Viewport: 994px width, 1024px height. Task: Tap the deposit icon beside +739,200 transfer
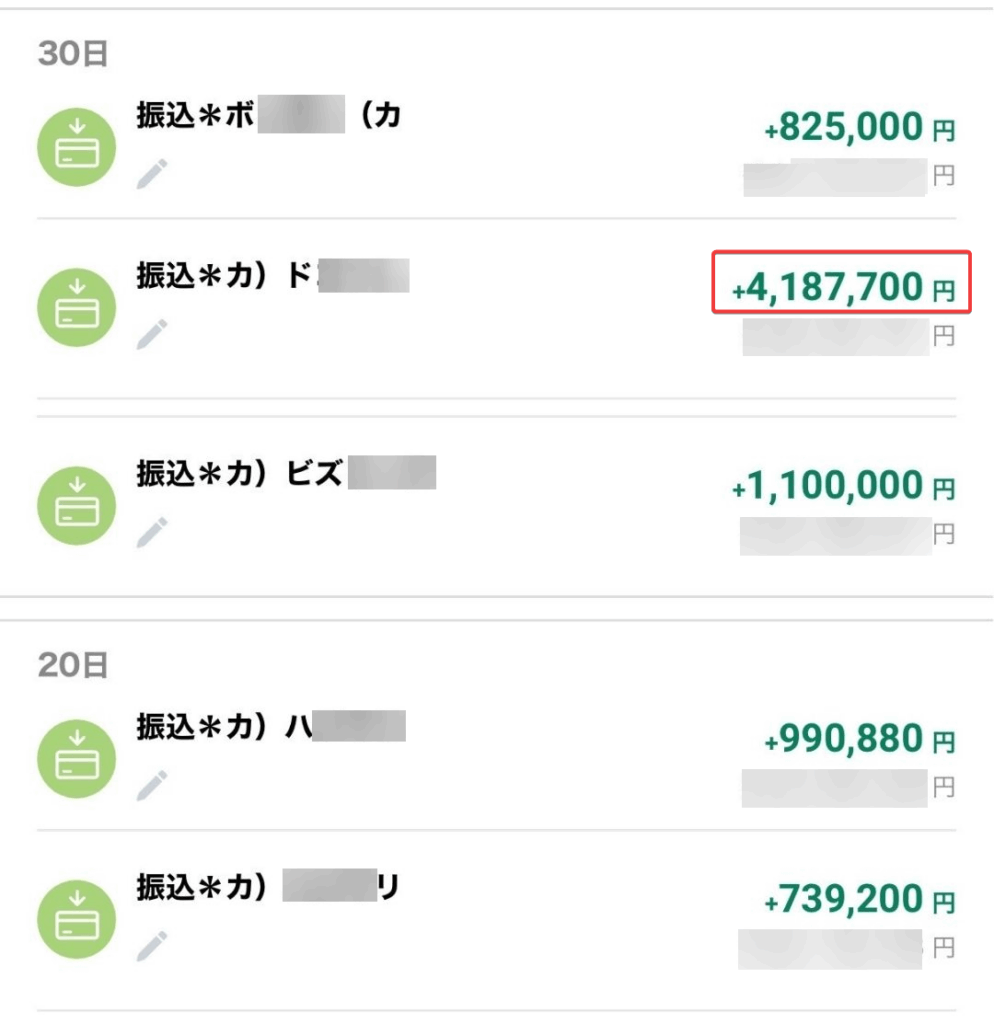tap(76, 919)
